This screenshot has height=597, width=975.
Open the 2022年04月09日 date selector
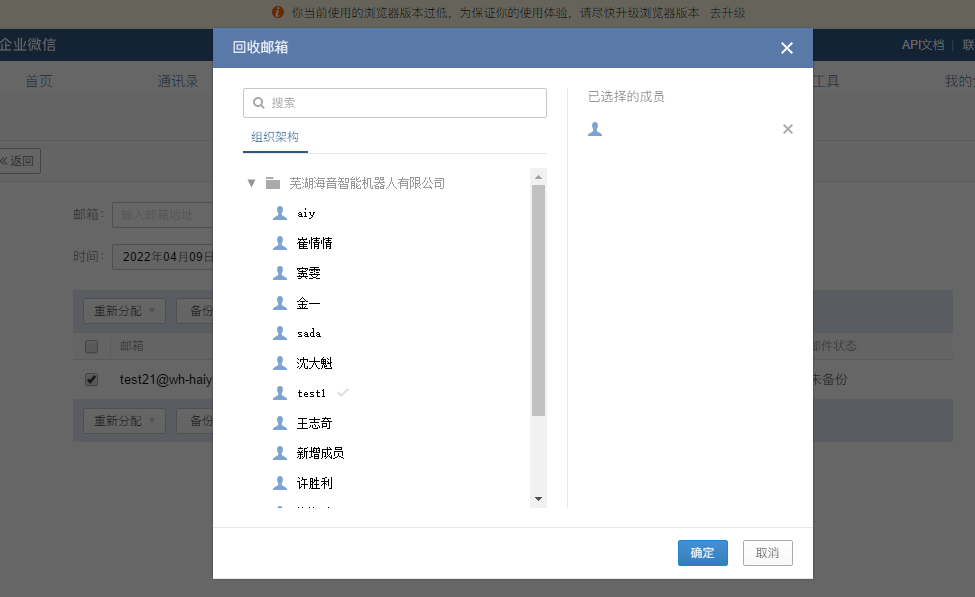tap(167, 256)
